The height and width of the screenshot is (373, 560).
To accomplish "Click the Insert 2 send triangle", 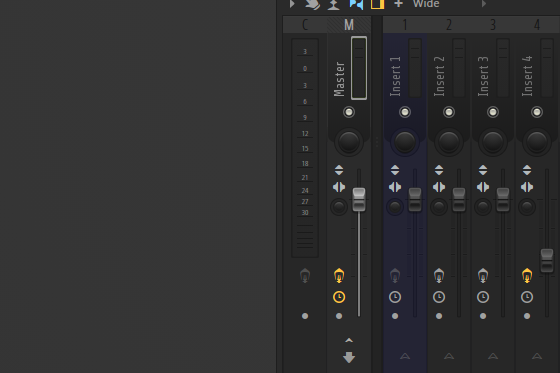I will 449,356.
